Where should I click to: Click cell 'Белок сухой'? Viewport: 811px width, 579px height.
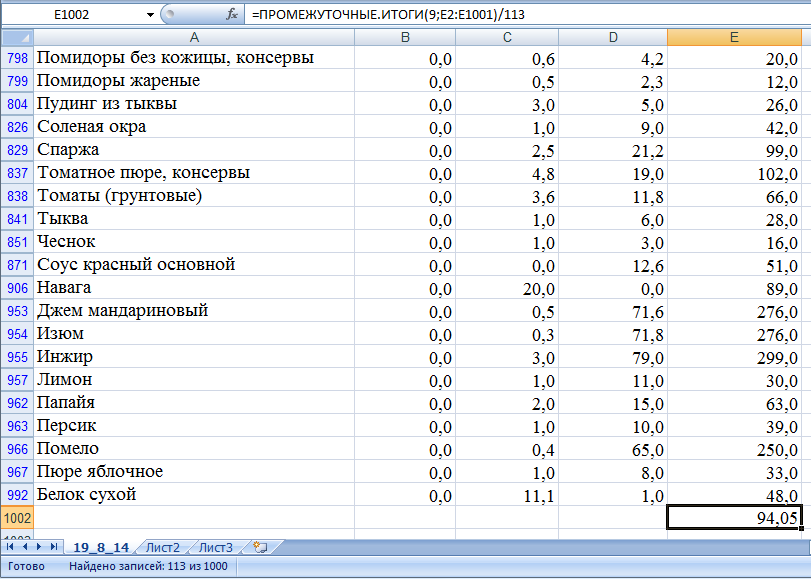[194, 495]
